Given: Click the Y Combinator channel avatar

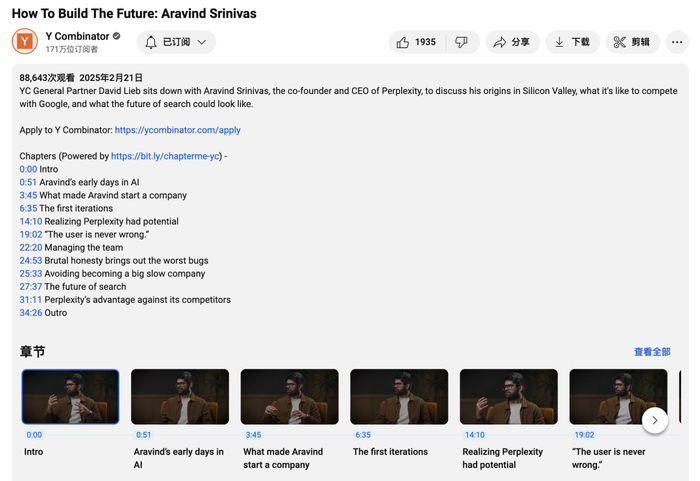Looking at the screenshot, I should point(25,42).
